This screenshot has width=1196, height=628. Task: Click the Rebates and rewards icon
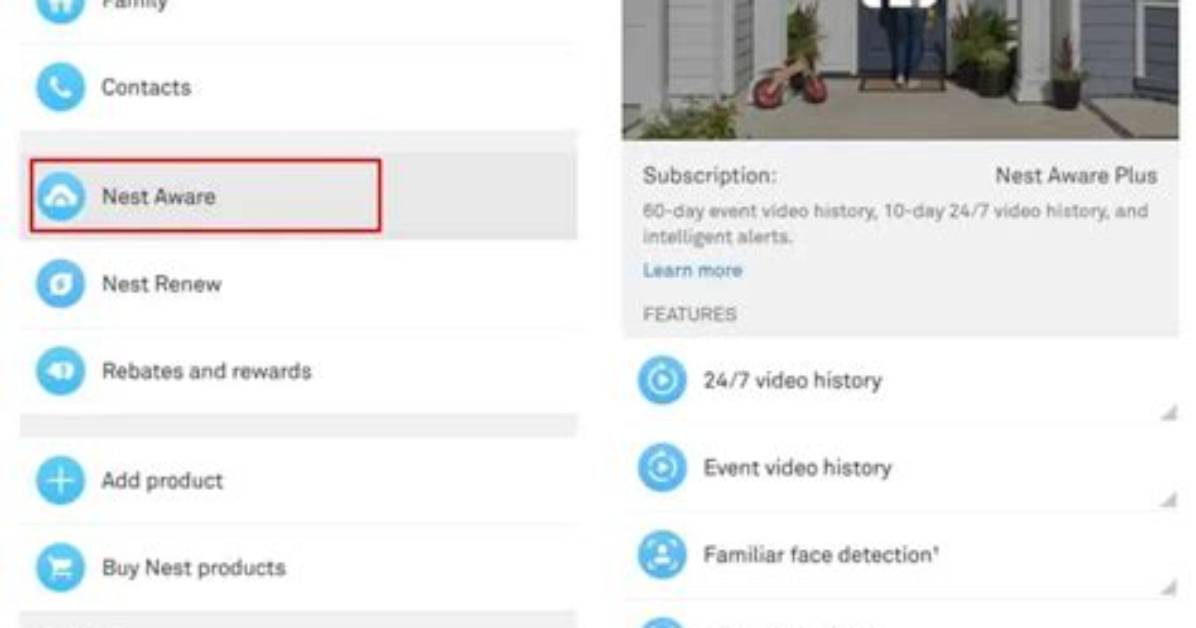[60, 371]
